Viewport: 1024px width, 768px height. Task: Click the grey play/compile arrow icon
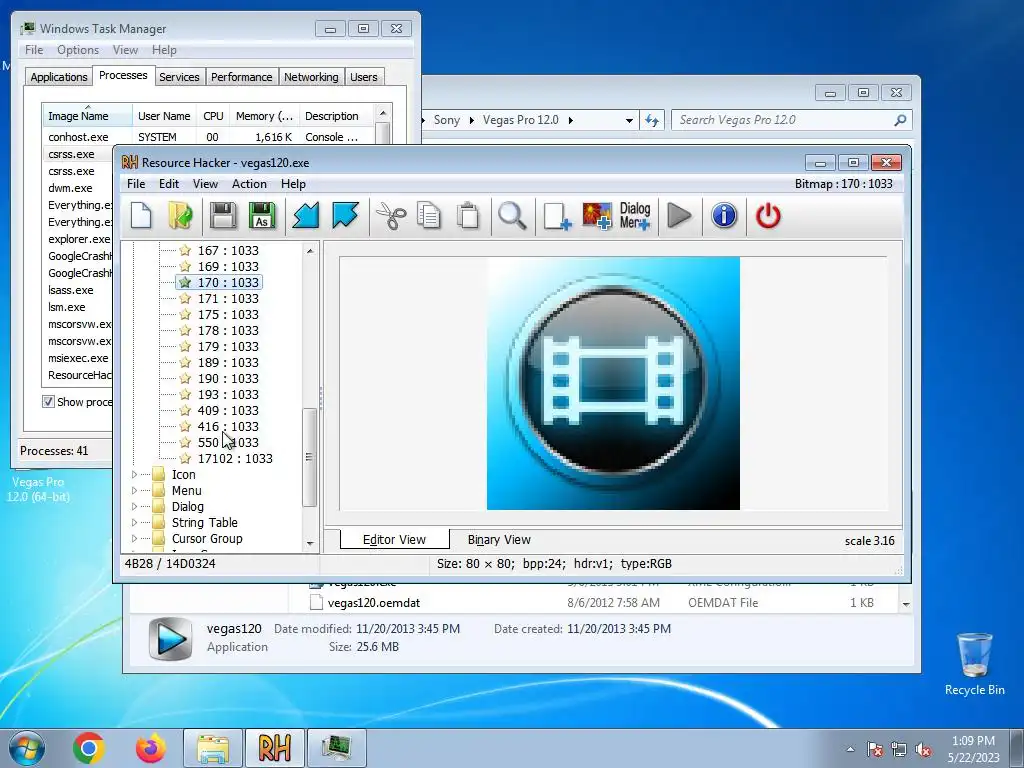679,216
